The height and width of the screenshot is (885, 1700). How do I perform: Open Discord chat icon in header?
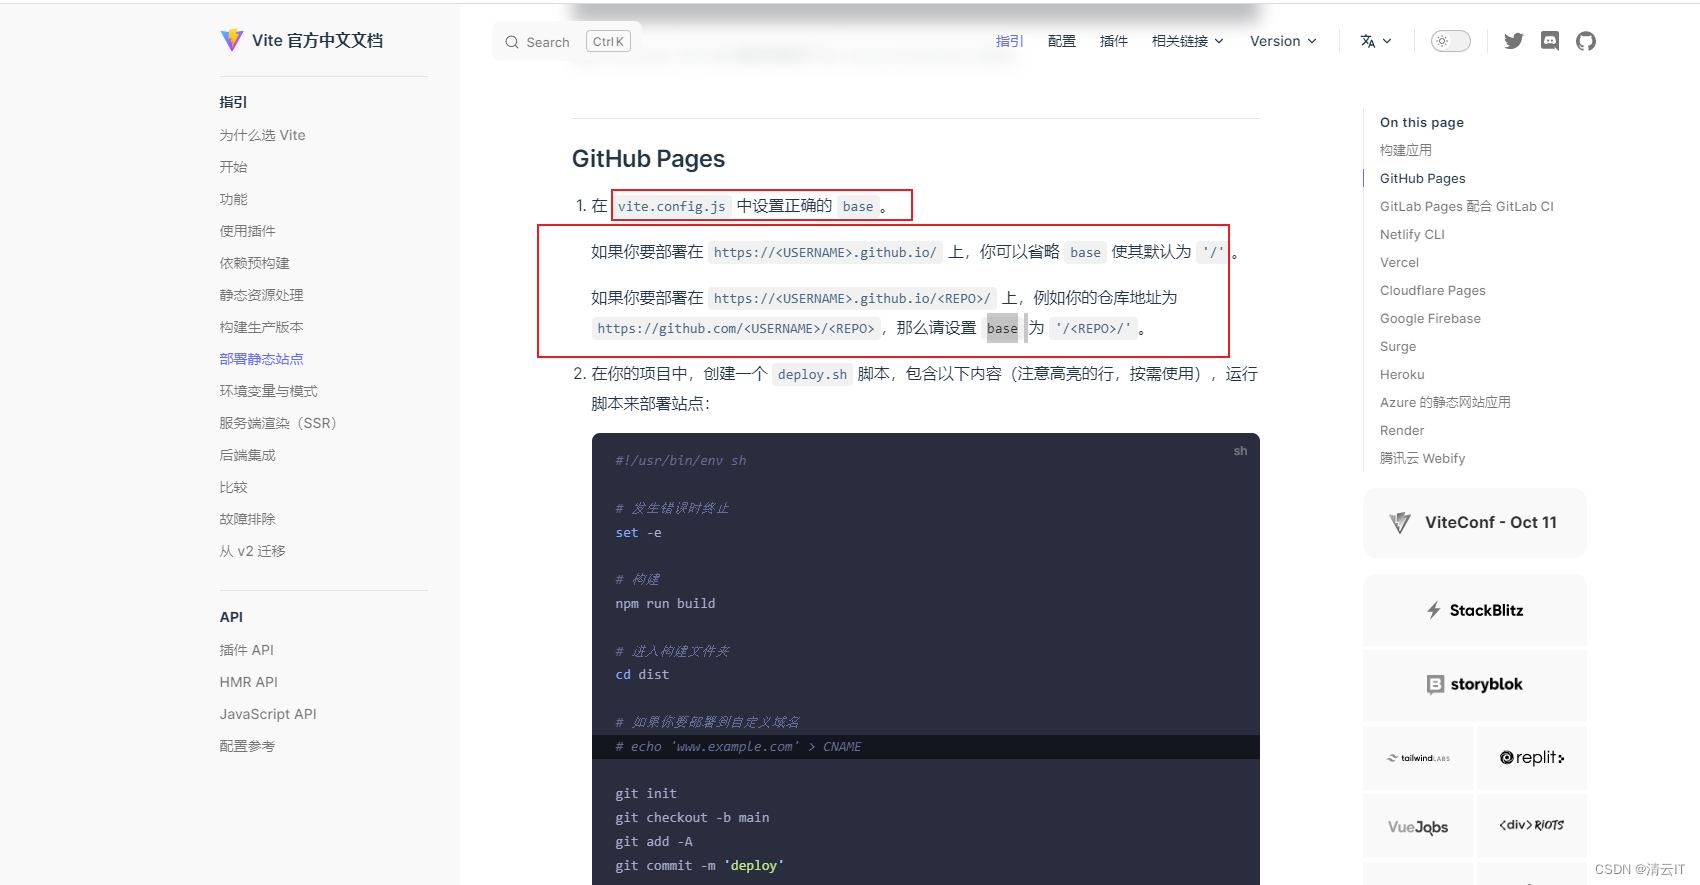[x=1550, y=41]
